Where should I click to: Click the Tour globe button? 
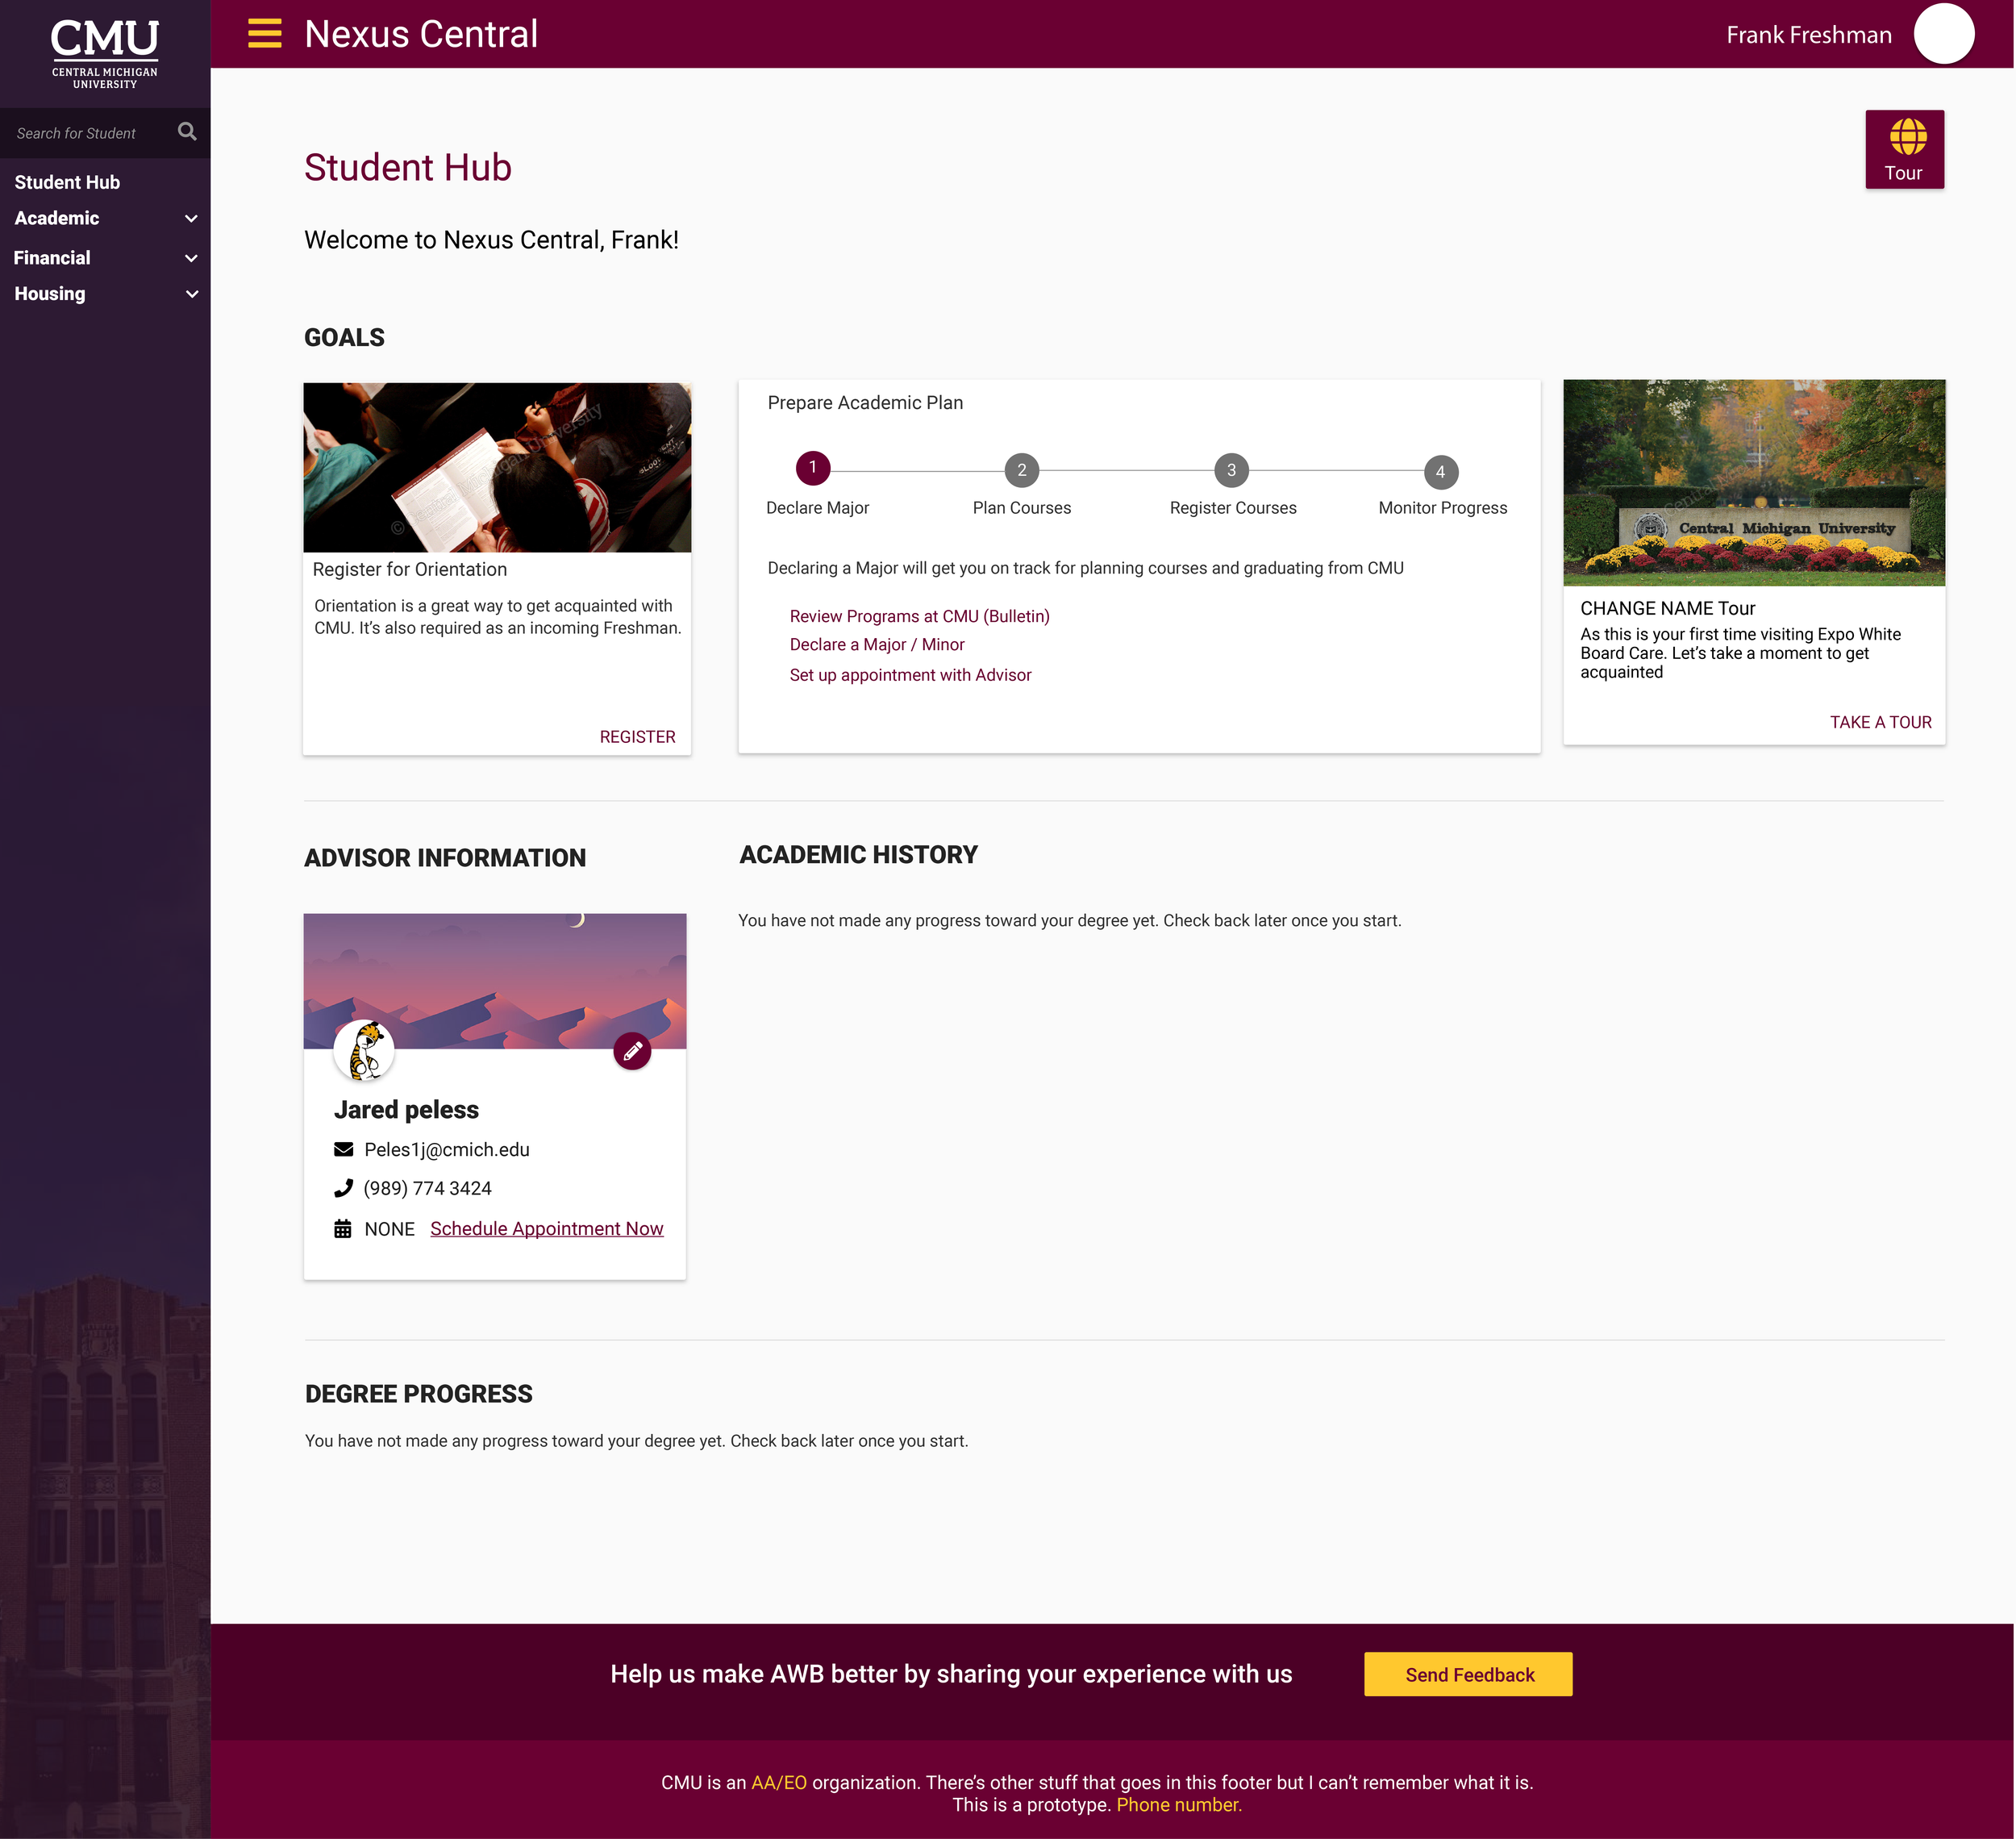coord(1904,149)
